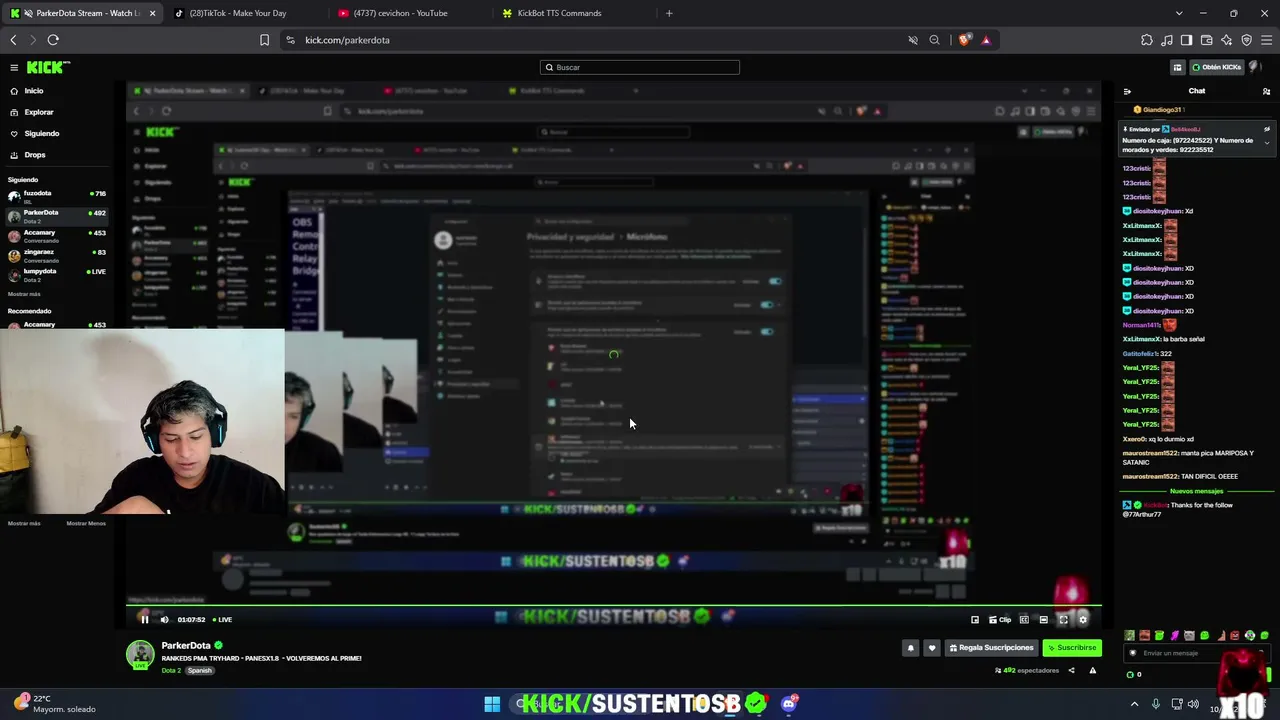Screen dimensions: 1280x720
Task: Open a new browser tab
Action: (x=669, y=13)
